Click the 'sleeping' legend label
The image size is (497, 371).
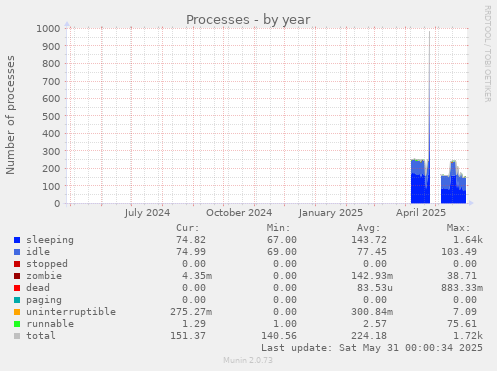pos(50,240)
